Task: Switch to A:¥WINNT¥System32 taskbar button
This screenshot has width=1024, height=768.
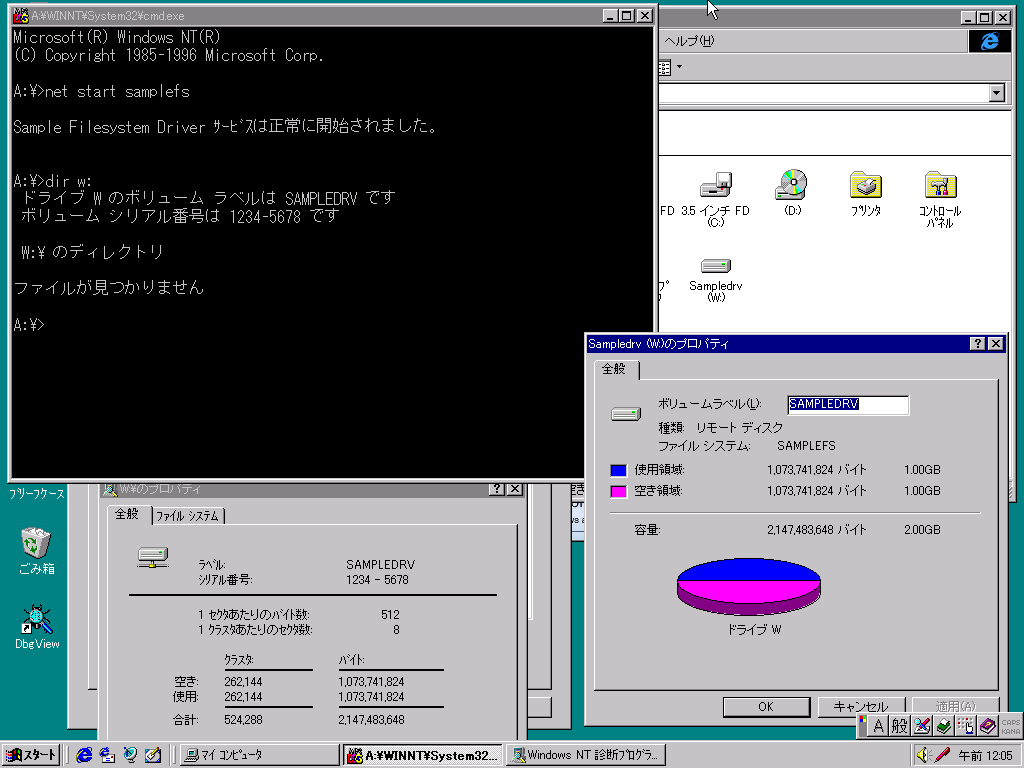Action: click(x=423, y=755)
